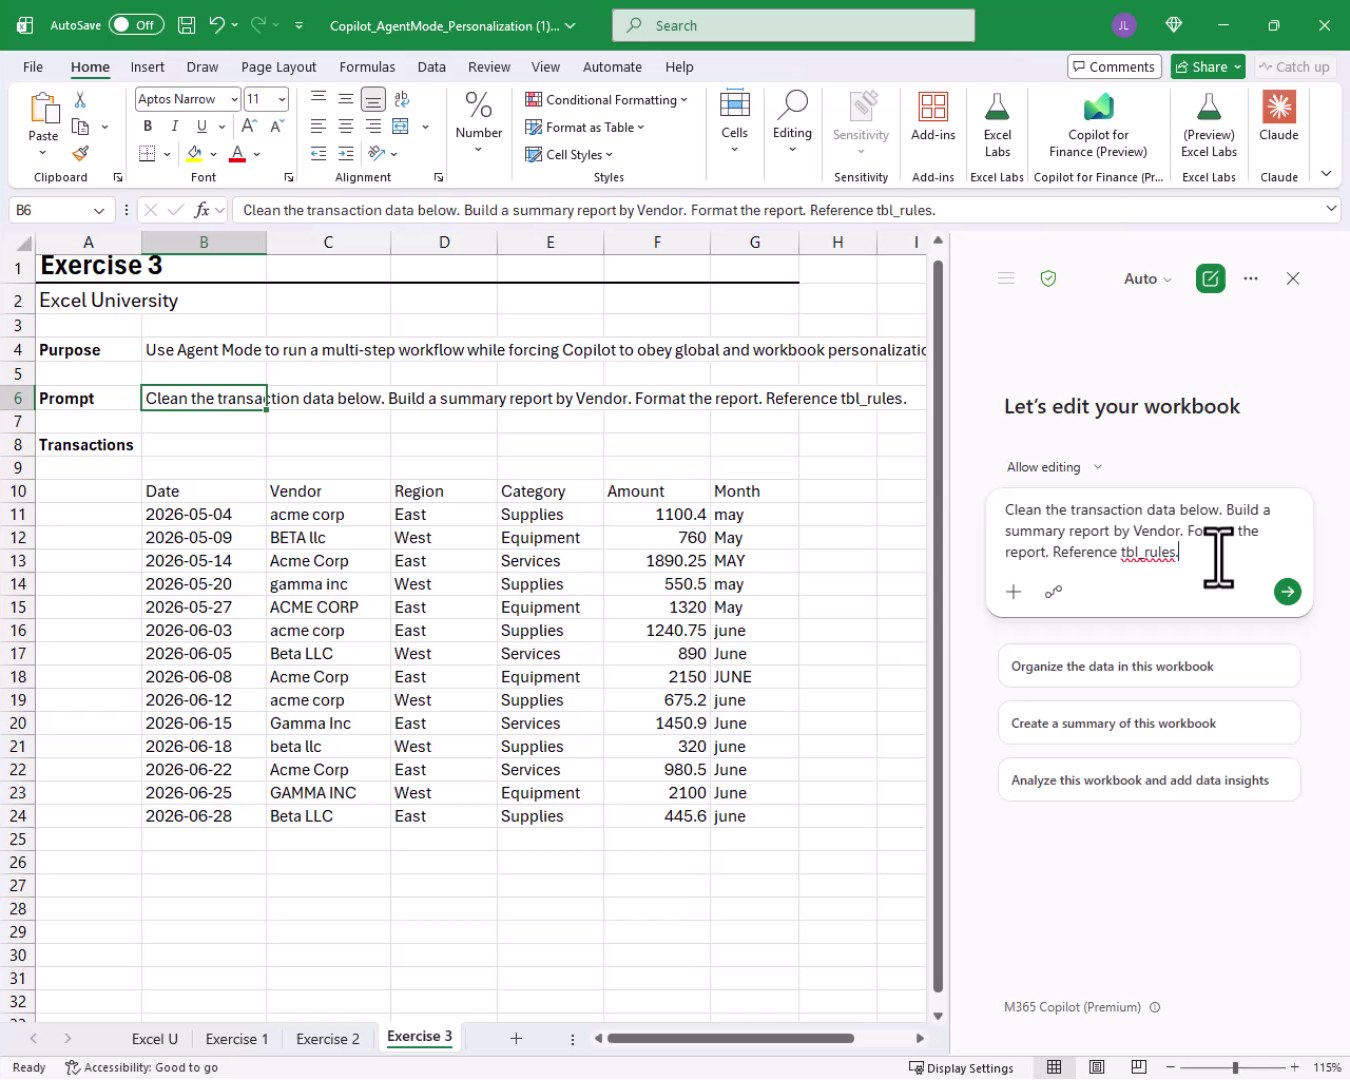
Task: Open Fill Color swatch button
Action: (x=195, y=154)
